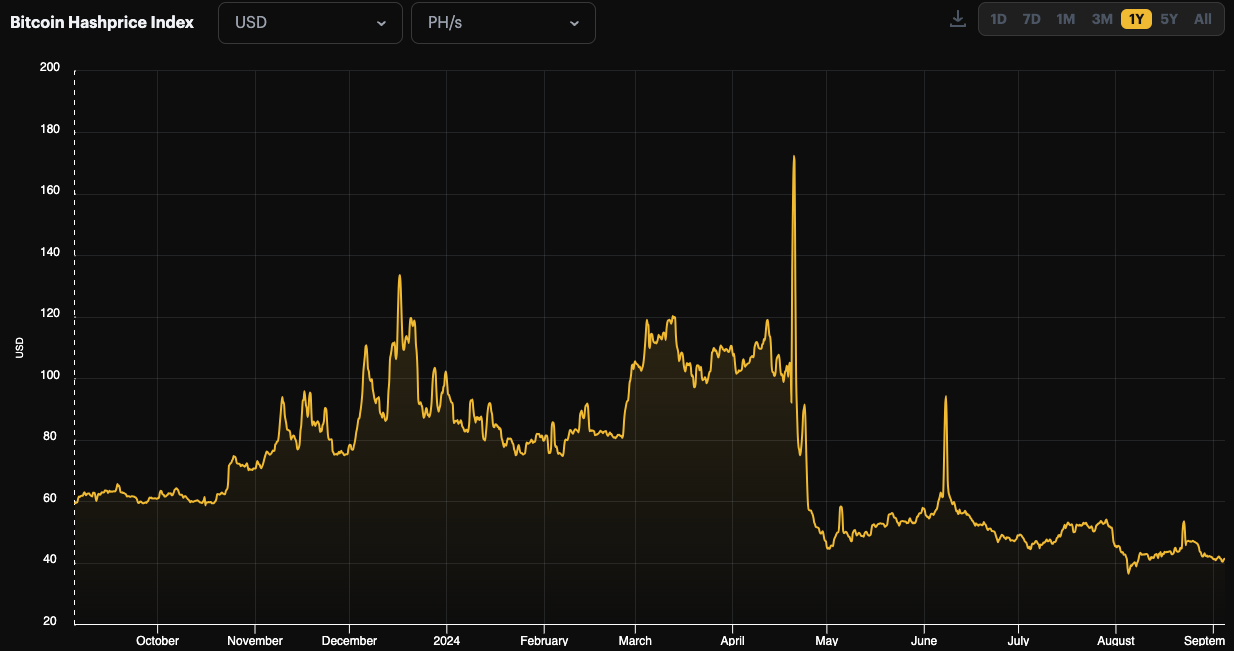Click the tallest late-April price spike peak
This screenshot has height=651, width=1234.
794,157
